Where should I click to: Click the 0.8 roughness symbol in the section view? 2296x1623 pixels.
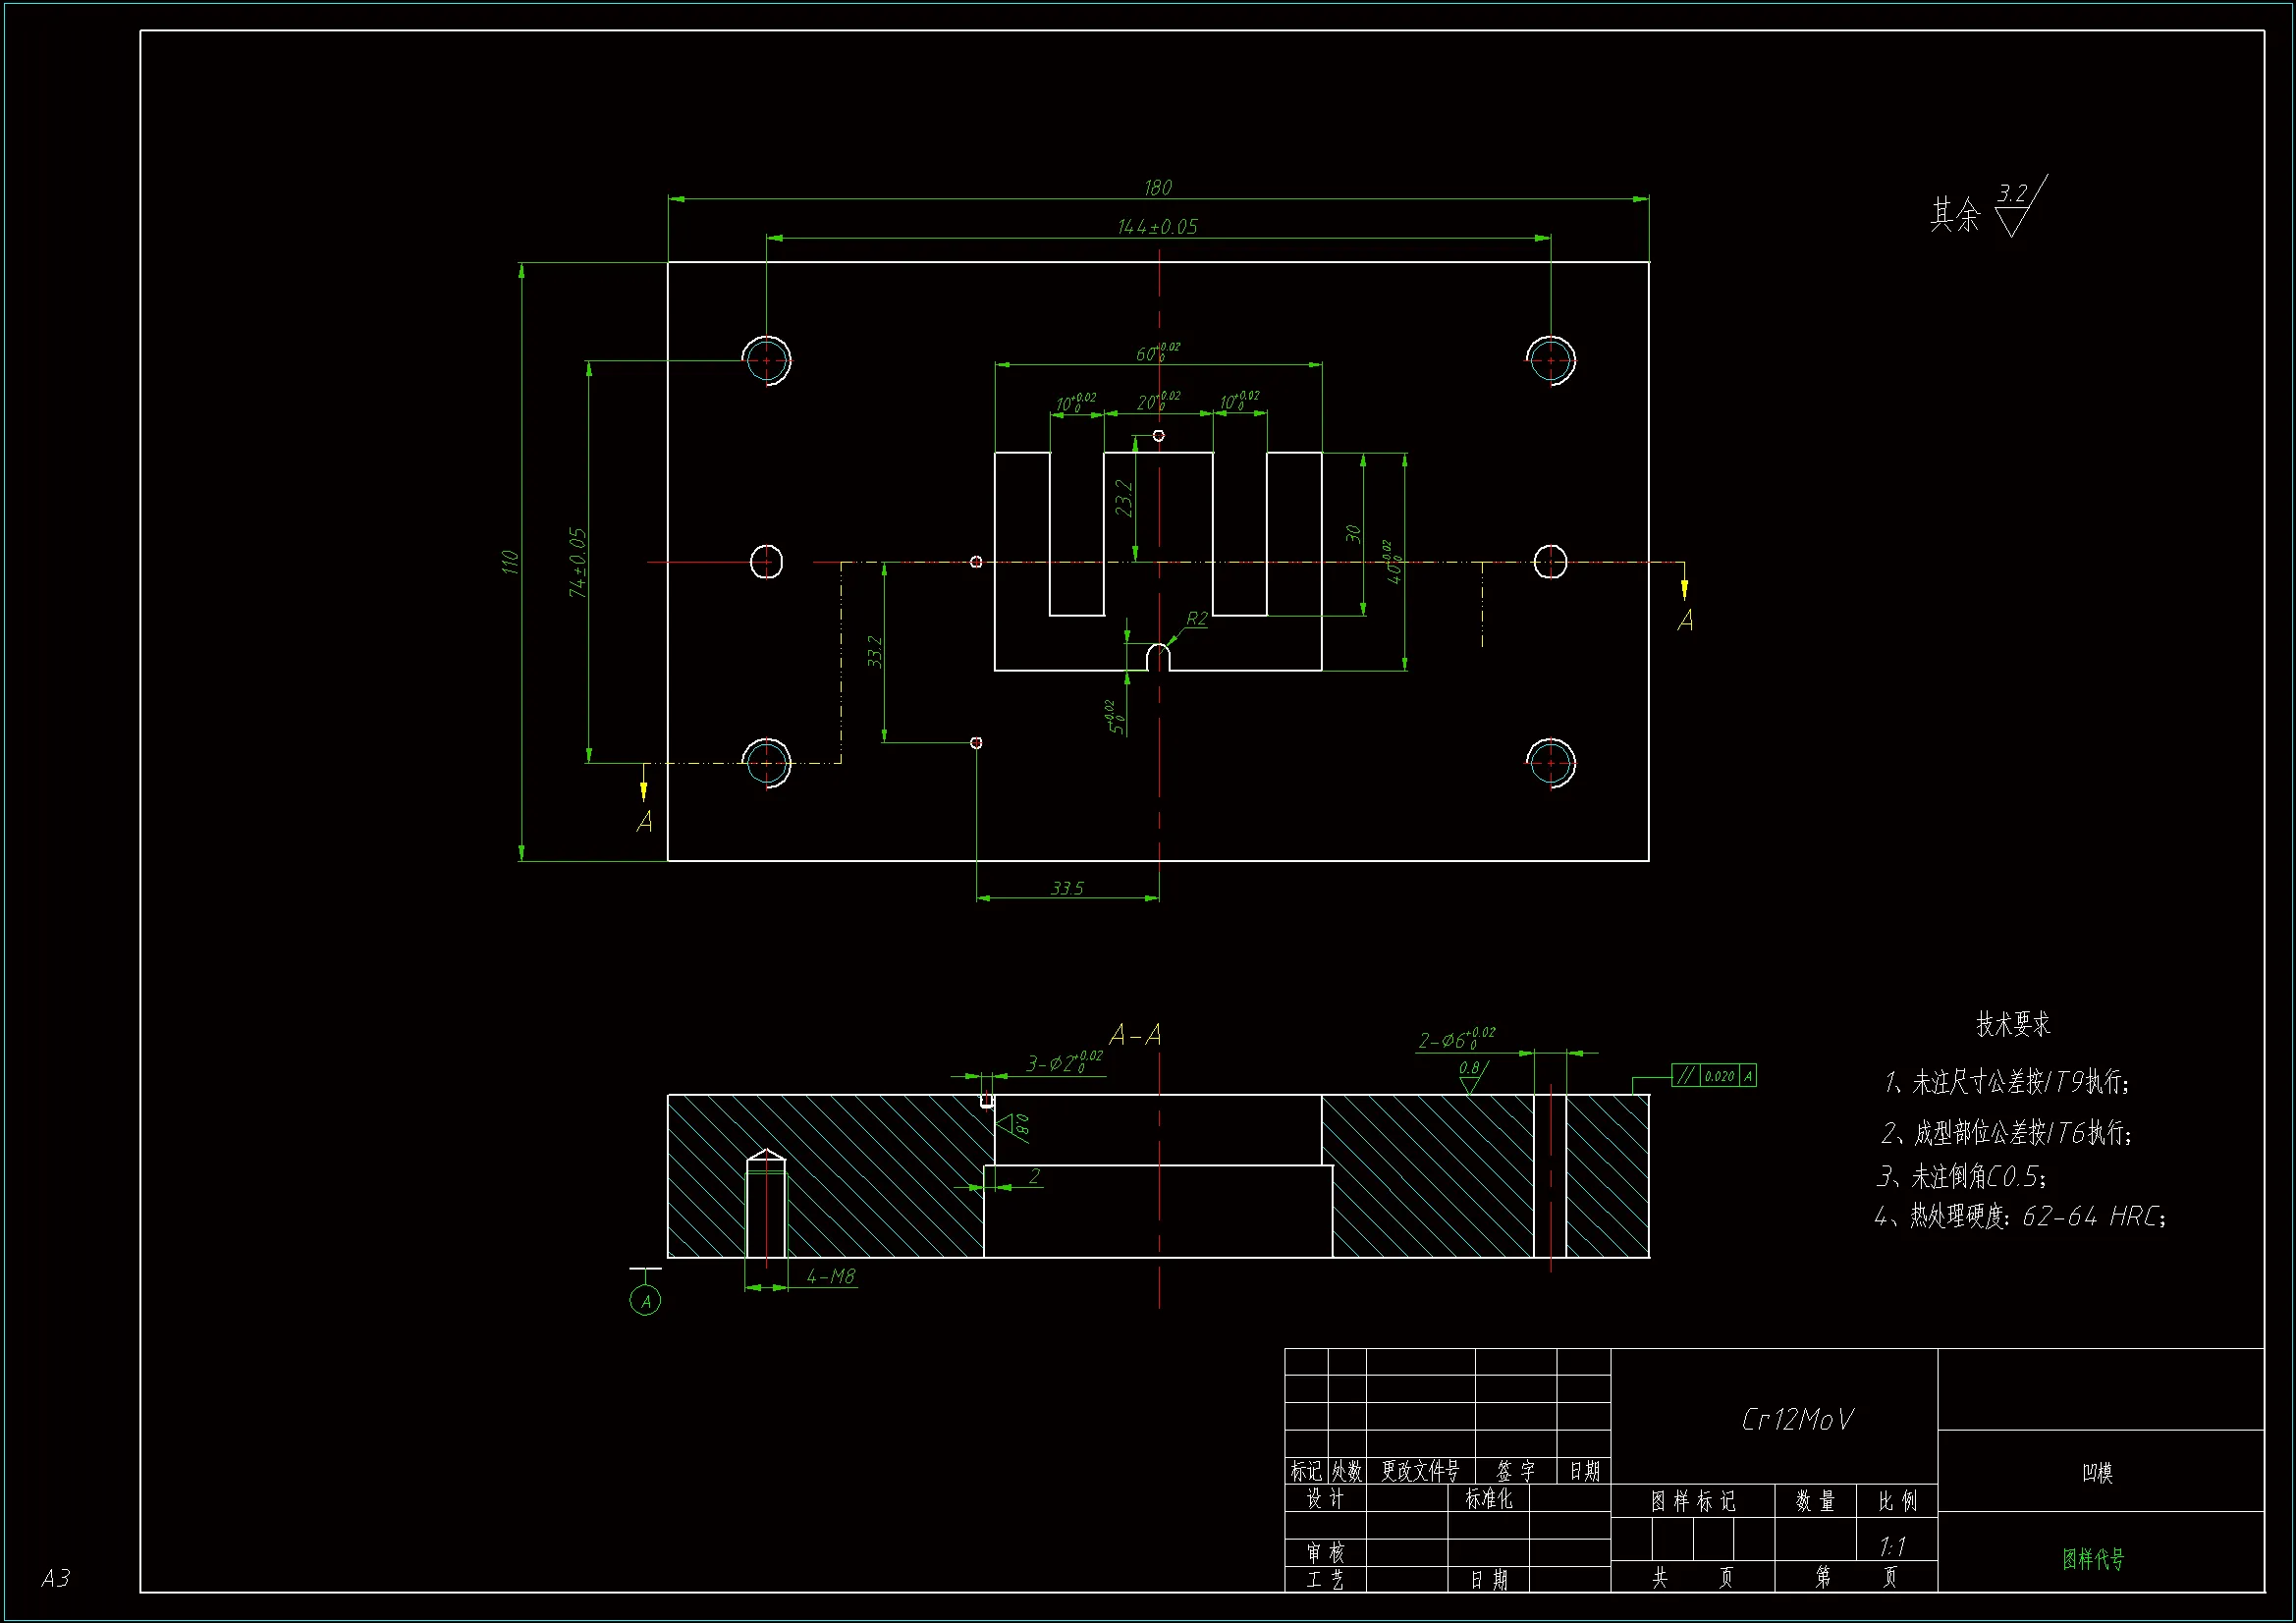pyautogui.click(x=1471, y=1076)
